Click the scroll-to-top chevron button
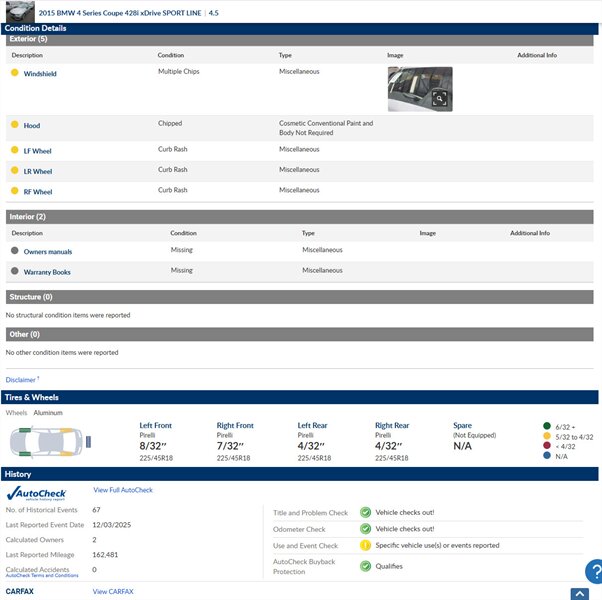Image resolution: width=602 pixels, height=600 pixels. 580,594
